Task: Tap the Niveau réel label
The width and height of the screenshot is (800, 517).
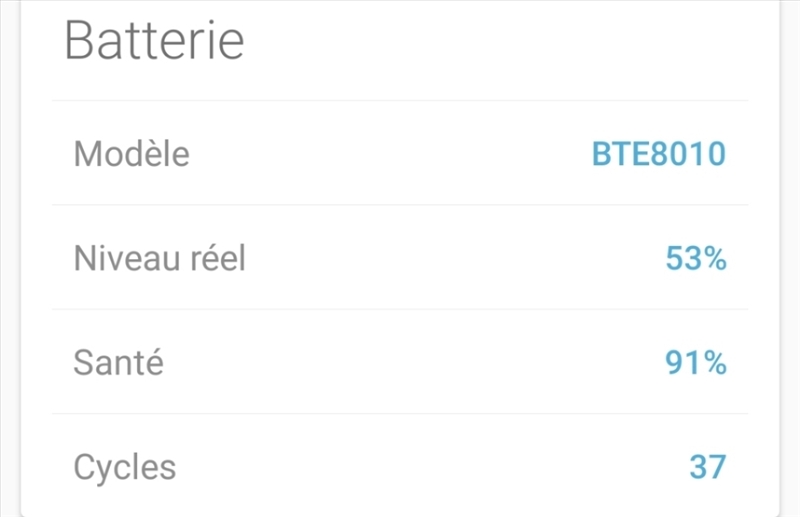Action: (159, 259)
